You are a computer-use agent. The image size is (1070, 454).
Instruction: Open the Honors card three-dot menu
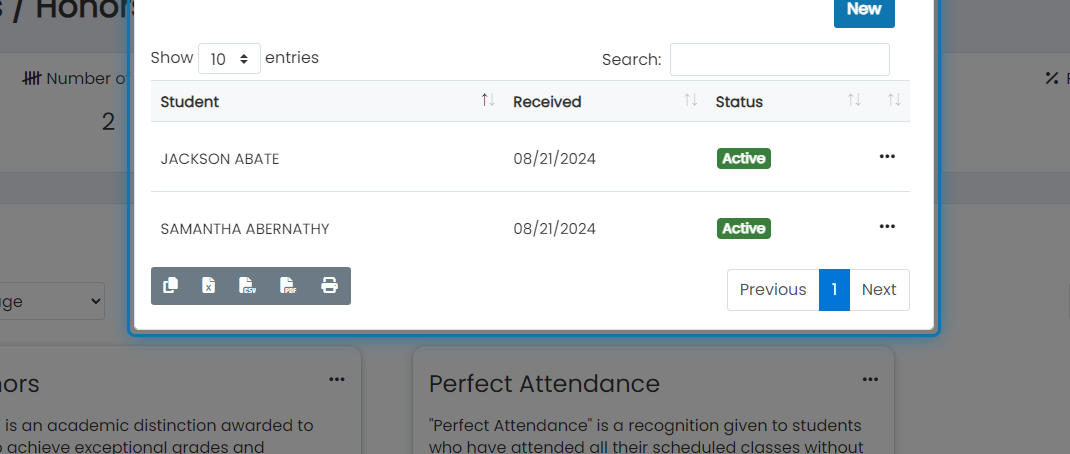337,380
